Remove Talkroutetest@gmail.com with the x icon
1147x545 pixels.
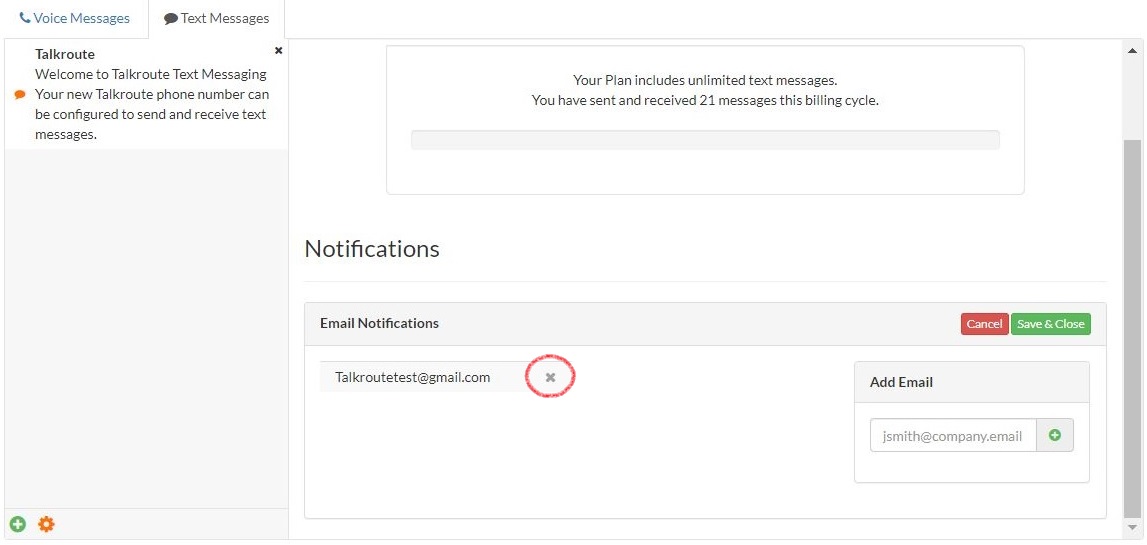[551, 377]
